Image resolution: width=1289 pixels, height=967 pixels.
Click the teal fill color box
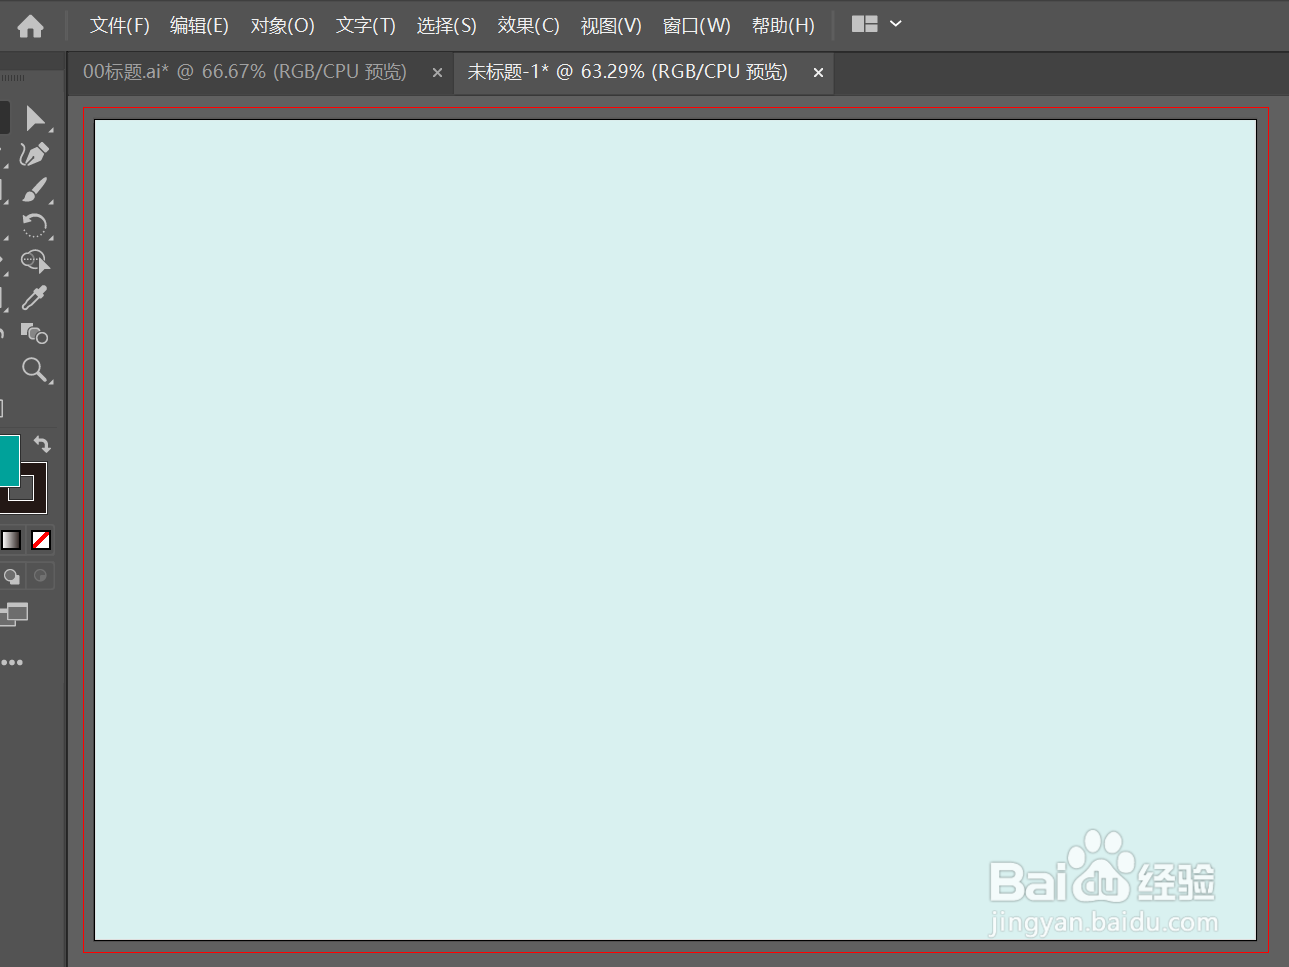(x=9, y=460)
